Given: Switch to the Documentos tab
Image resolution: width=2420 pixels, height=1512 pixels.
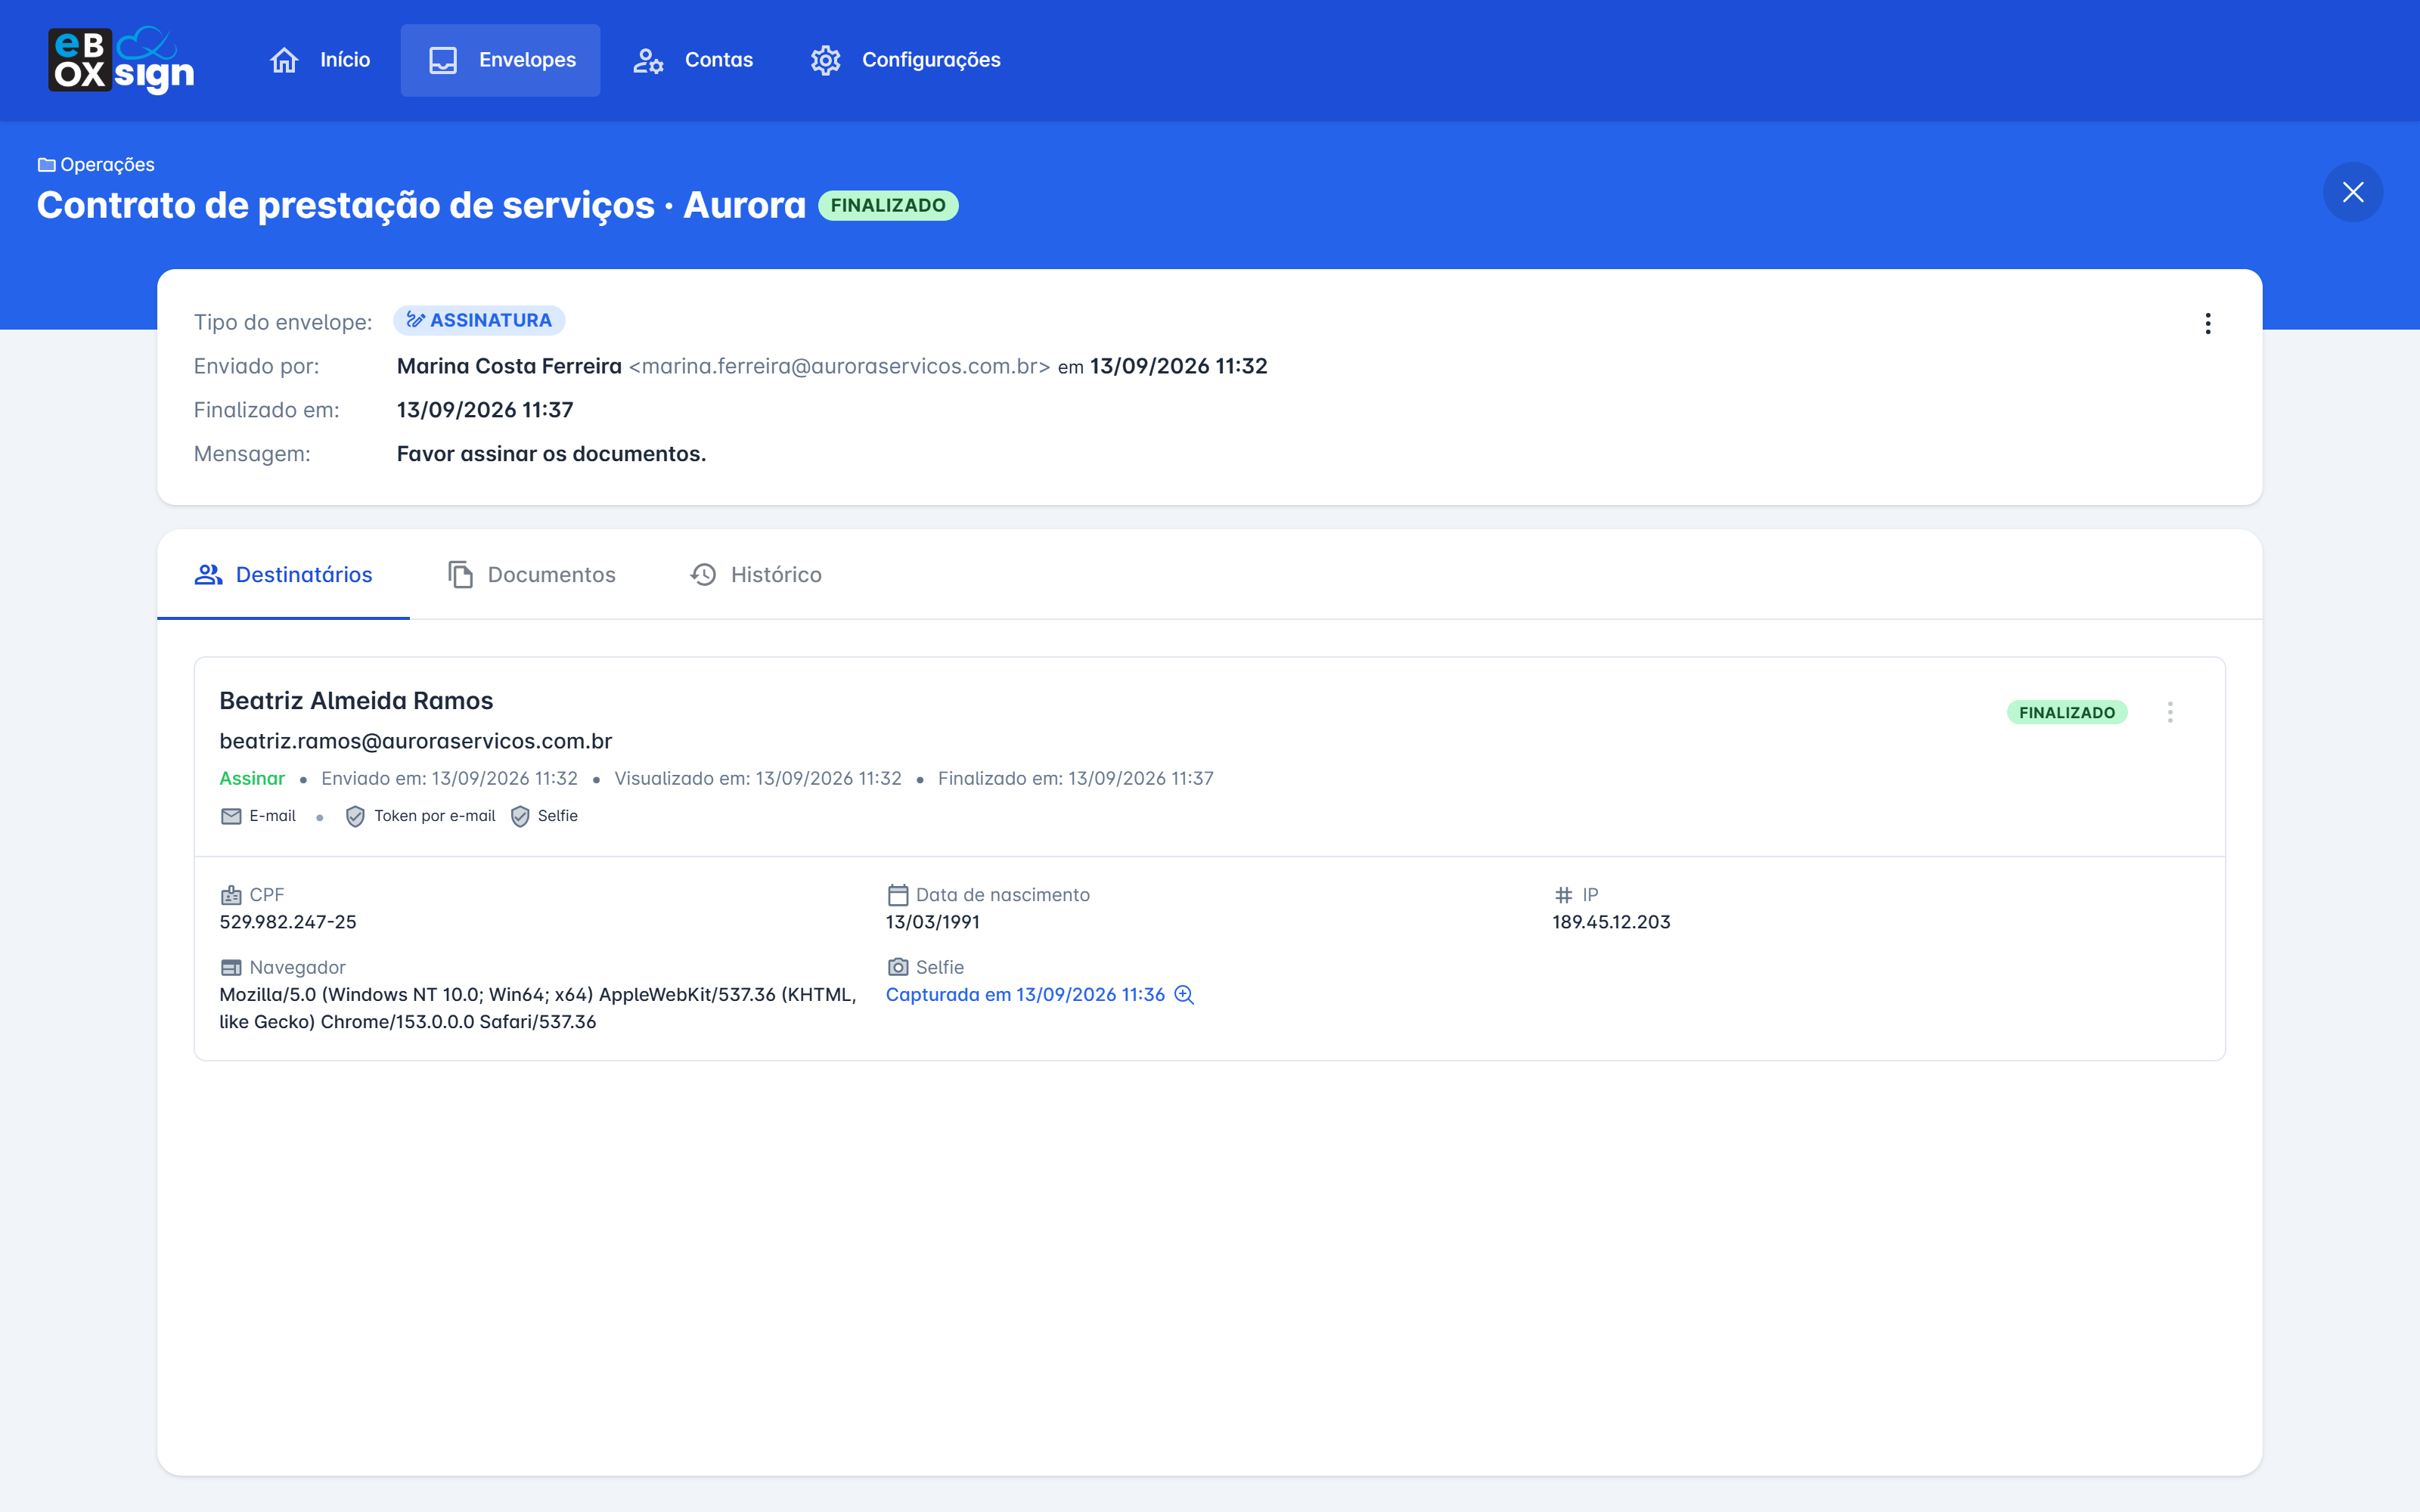Looking at the screenshot, I should pos(531,575).
